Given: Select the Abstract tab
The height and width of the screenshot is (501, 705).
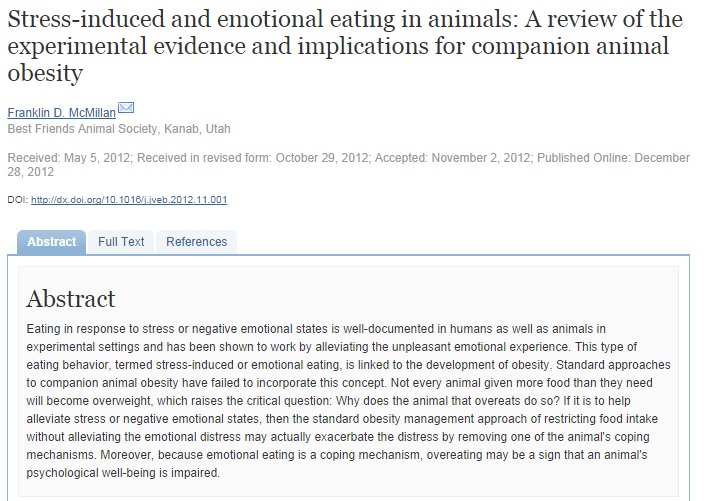Looking at the screenshot, I should coord(51,242).
